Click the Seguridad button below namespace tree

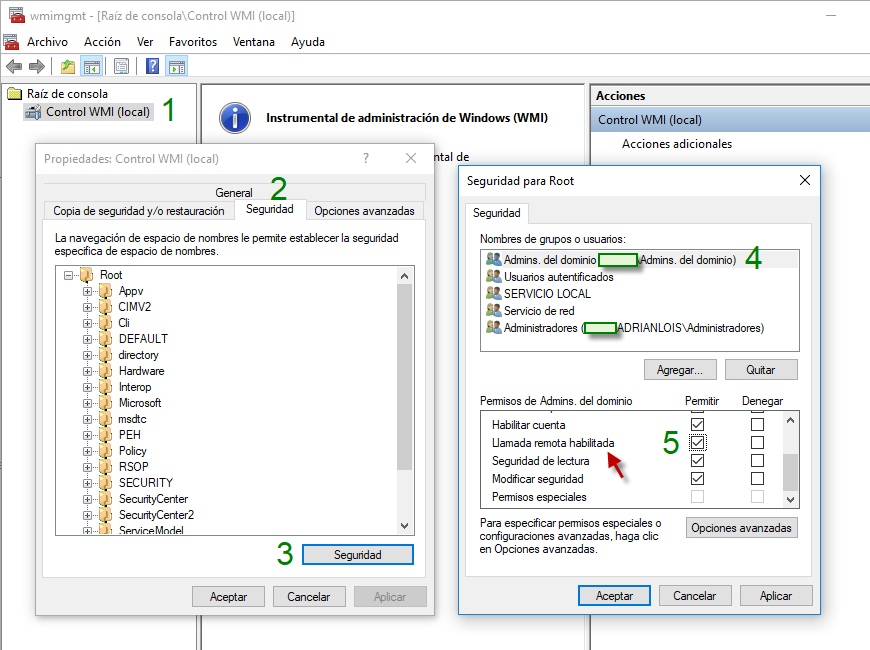(x=358, y=555)
